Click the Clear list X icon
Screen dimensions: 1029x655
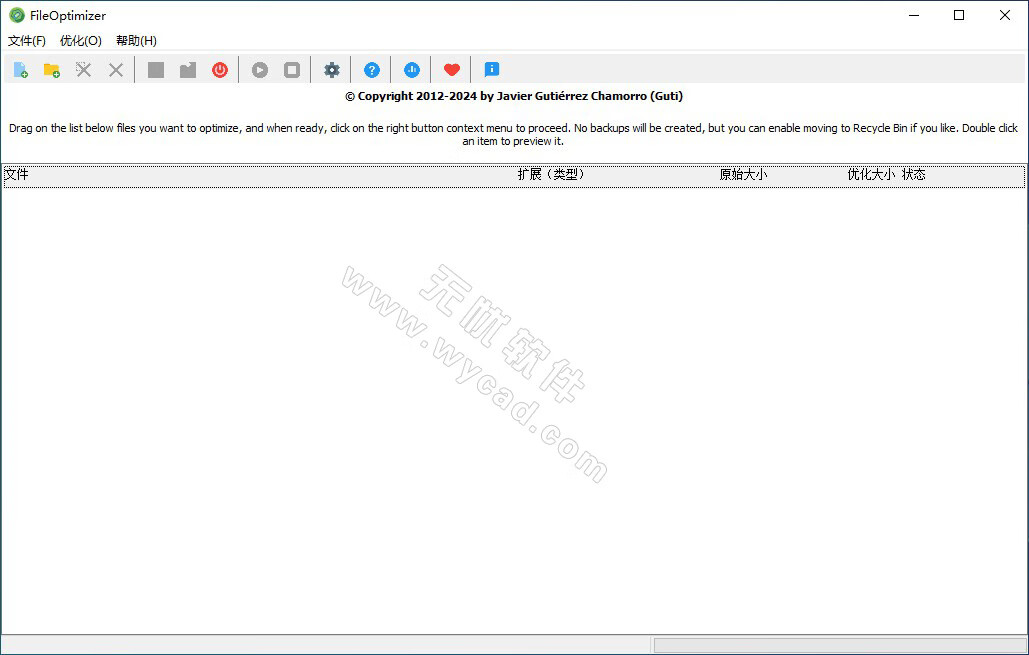pyautogui.click(x=116, y=70)
